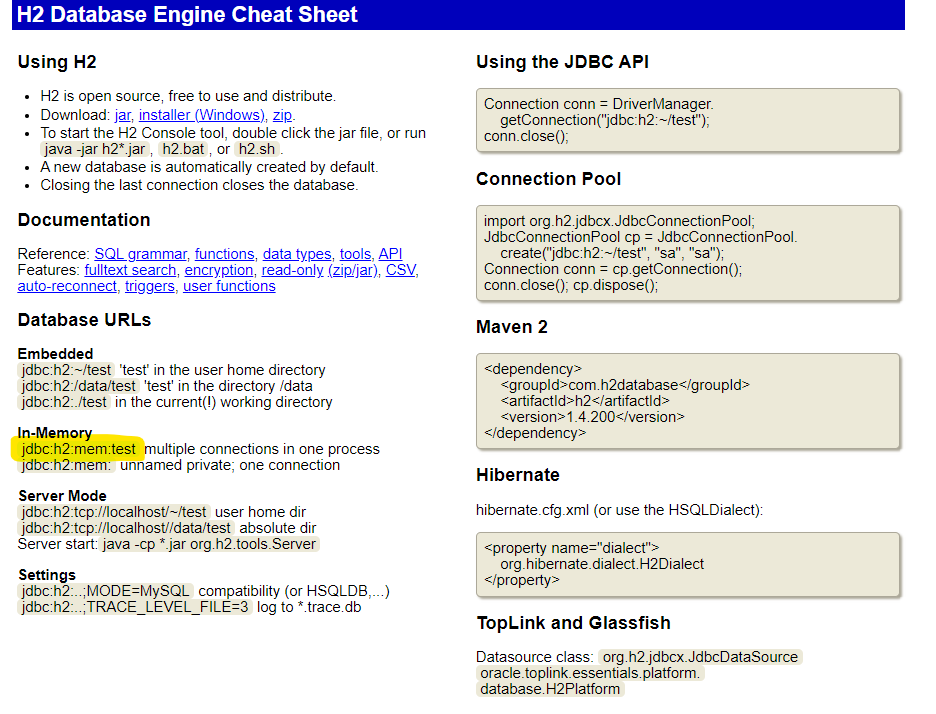Click the Hibernate heading
Image resolution: width=936 pixels, height=714 pixels.
tap(518, 475)
